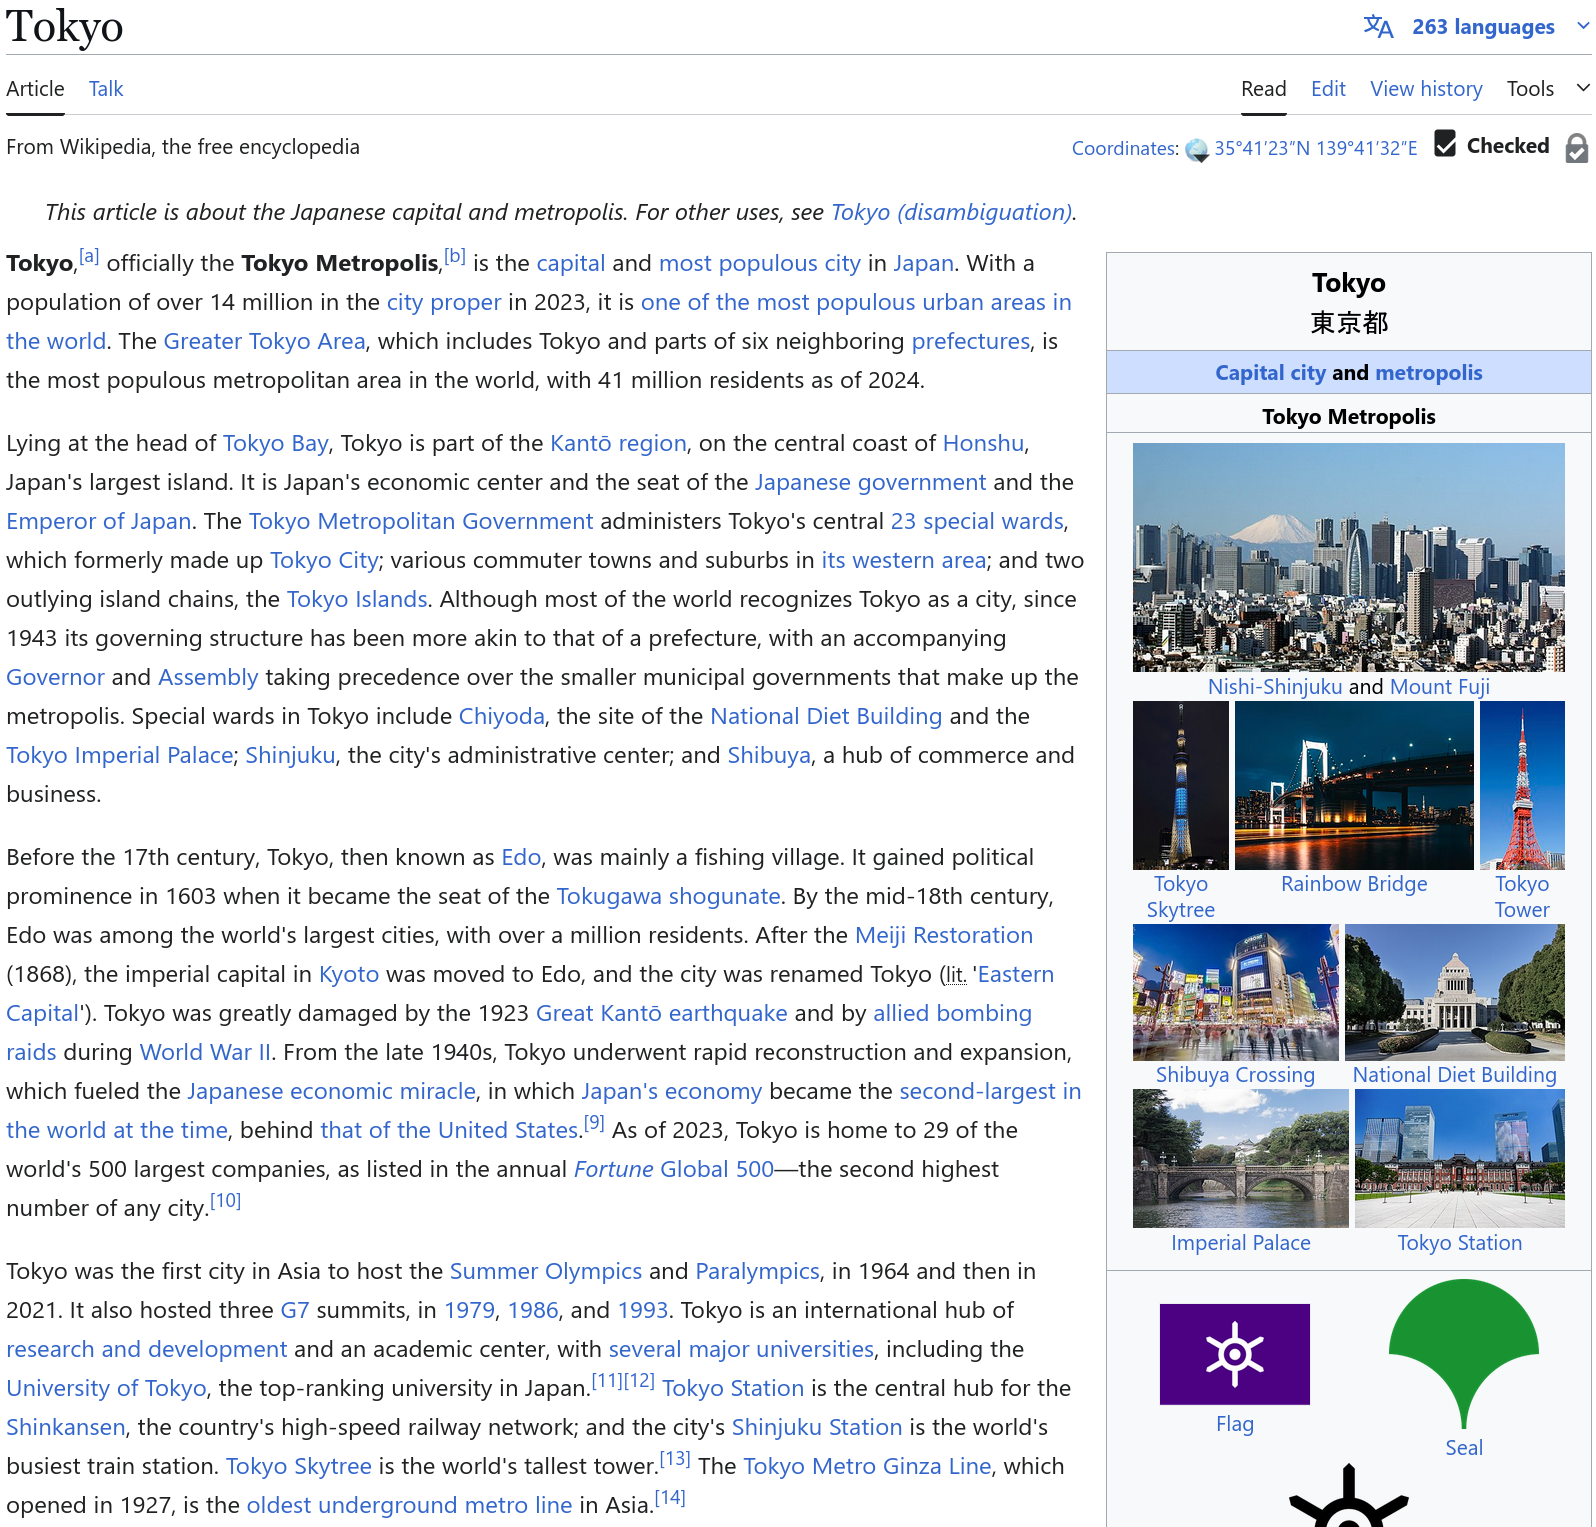The height and width of the screenshot is (1527, 1596).
Task: Follow the Tokugawa shogunate link
Action: point(668,896)
